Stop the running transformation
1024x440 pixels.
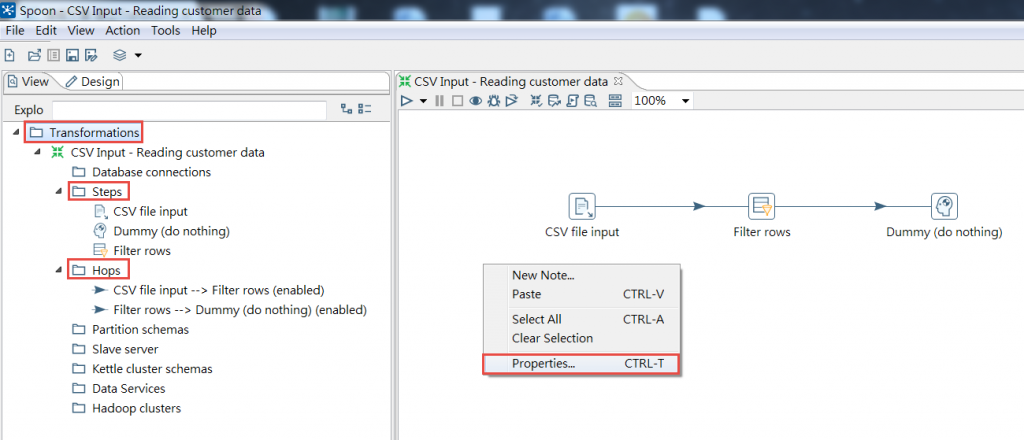pos(457,101)
